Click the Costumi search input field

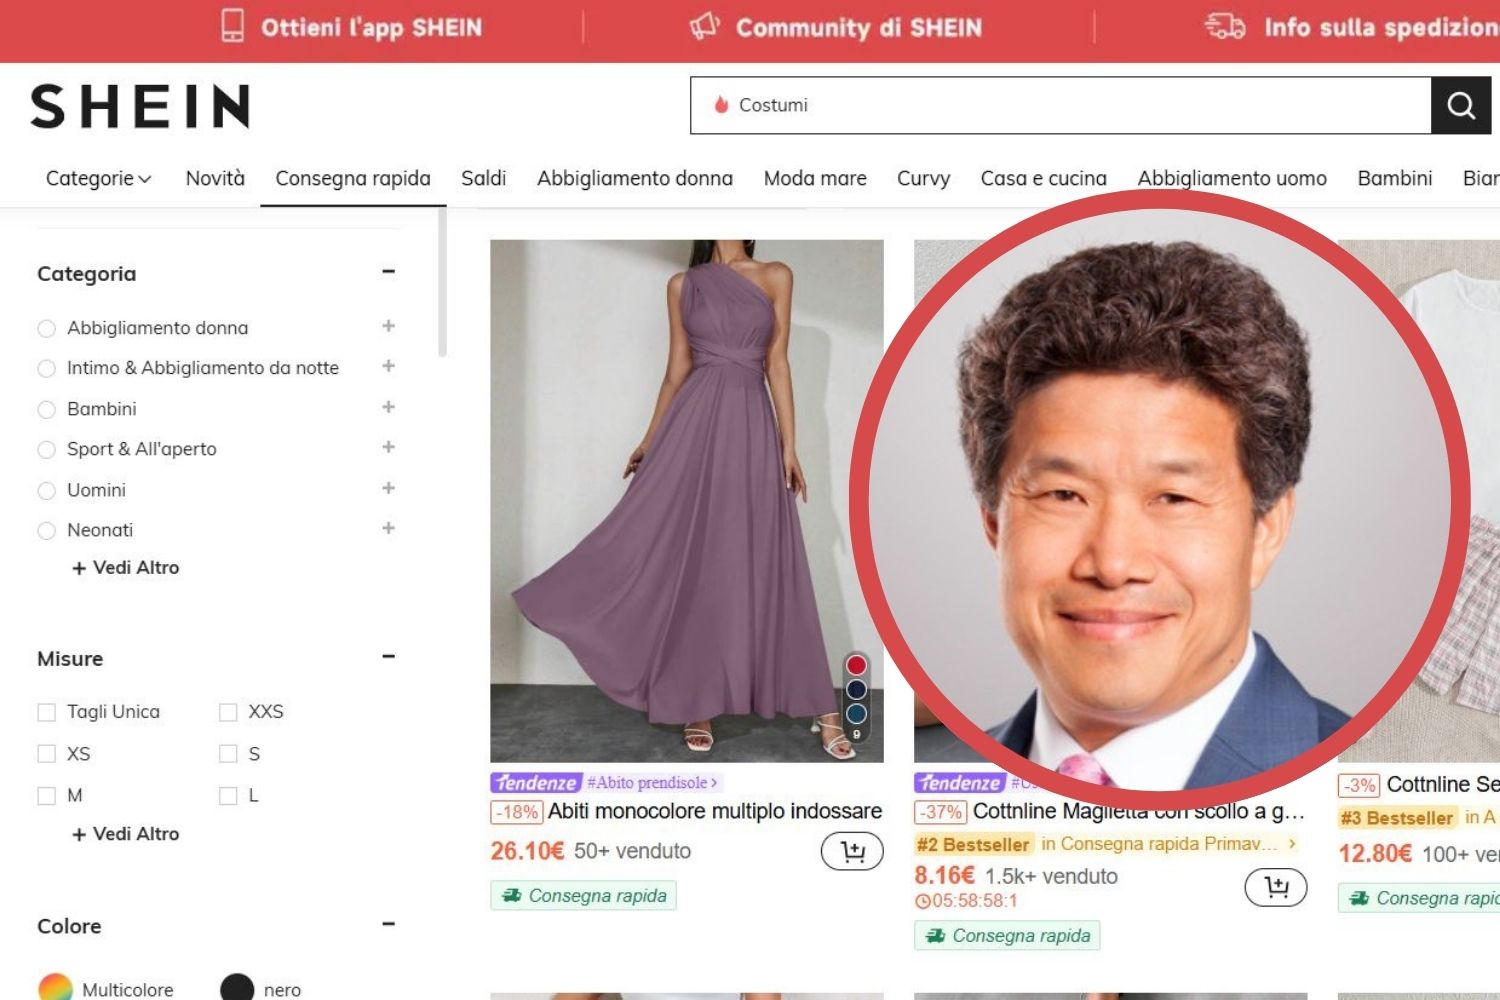(1061, 105)
